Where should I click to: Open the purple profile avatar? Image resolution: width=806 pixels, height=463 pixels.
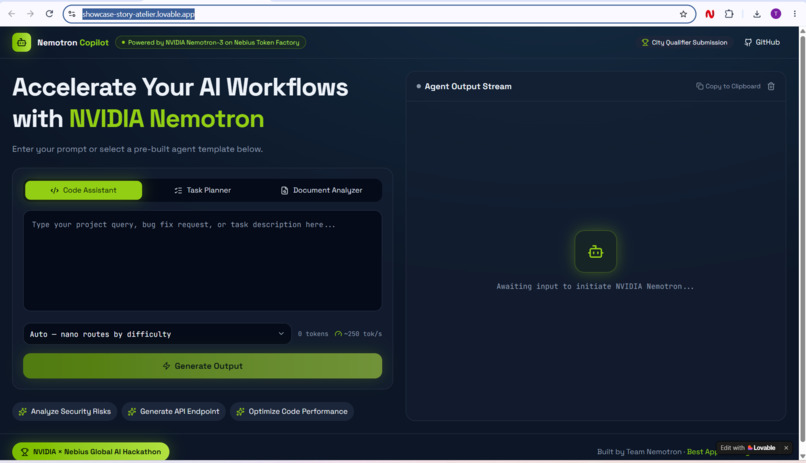coord(776,14)
